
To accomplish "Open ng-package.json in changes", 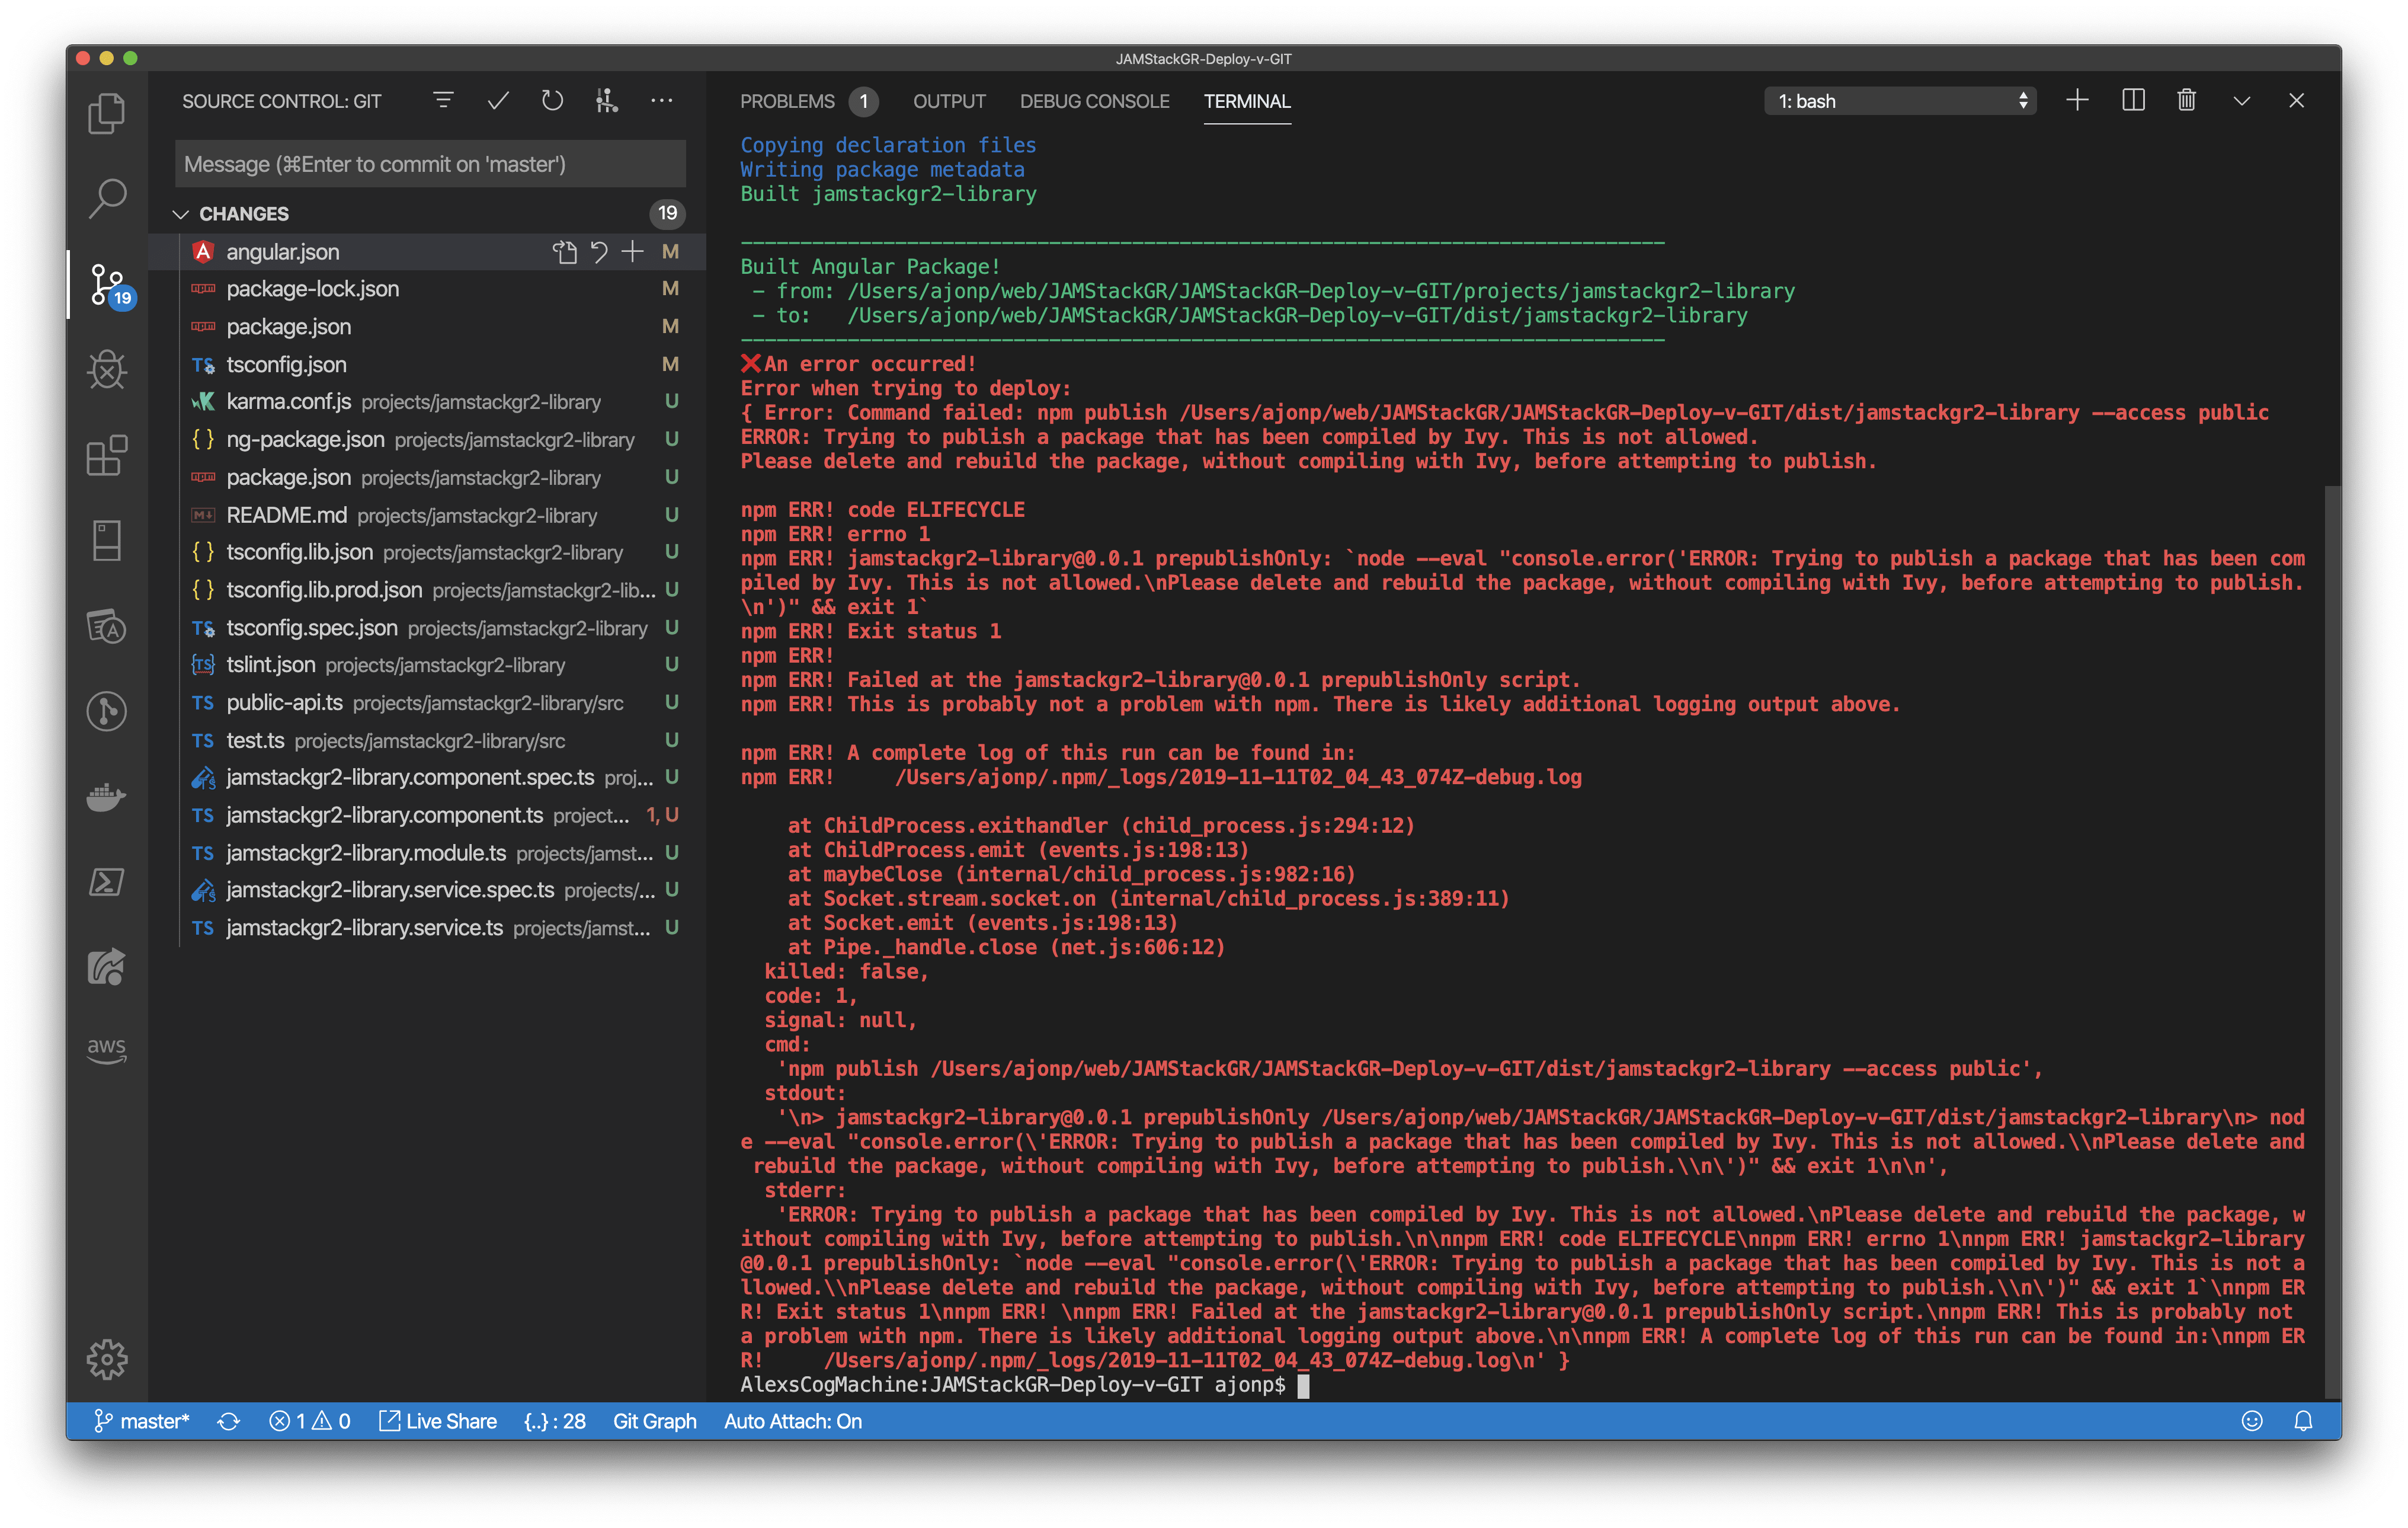I will click(x=427, y=439).
